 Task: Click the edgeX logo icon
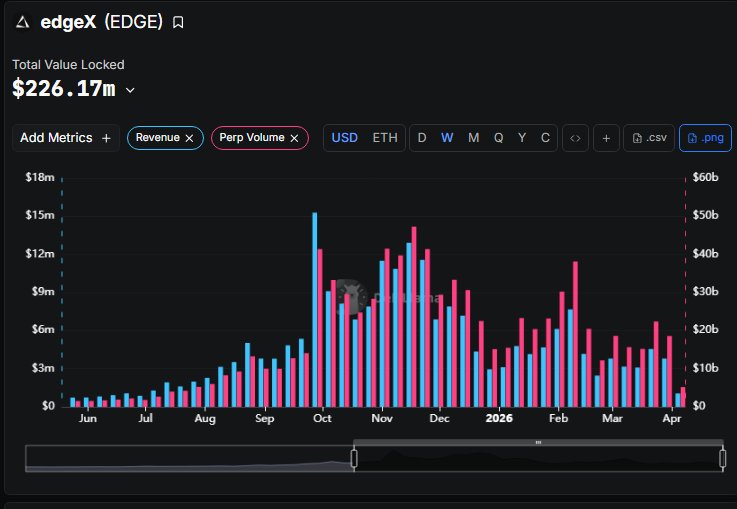pyautogui.click(x=22, y=22)
